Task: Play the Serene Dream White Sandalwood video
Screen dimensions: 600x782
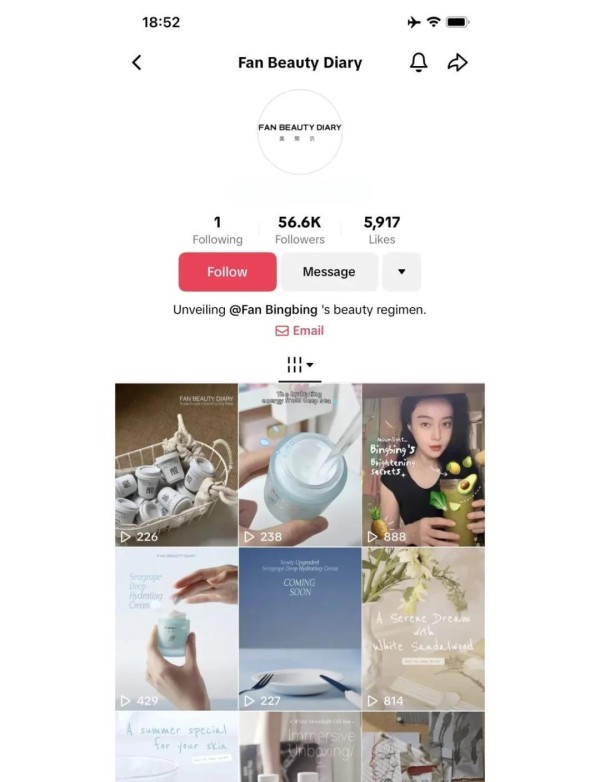Action: pos(423,629)
